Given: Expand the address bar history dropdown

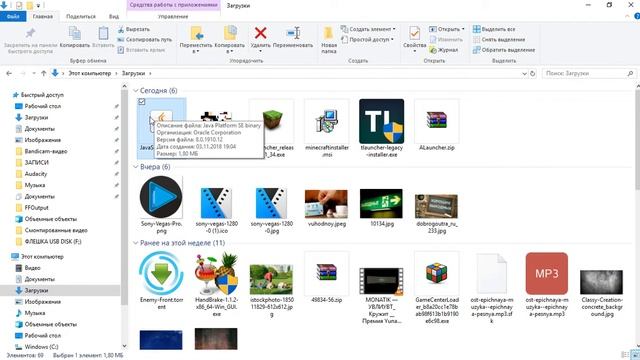Looking at the screenshot, I should (x=524, y=73).
